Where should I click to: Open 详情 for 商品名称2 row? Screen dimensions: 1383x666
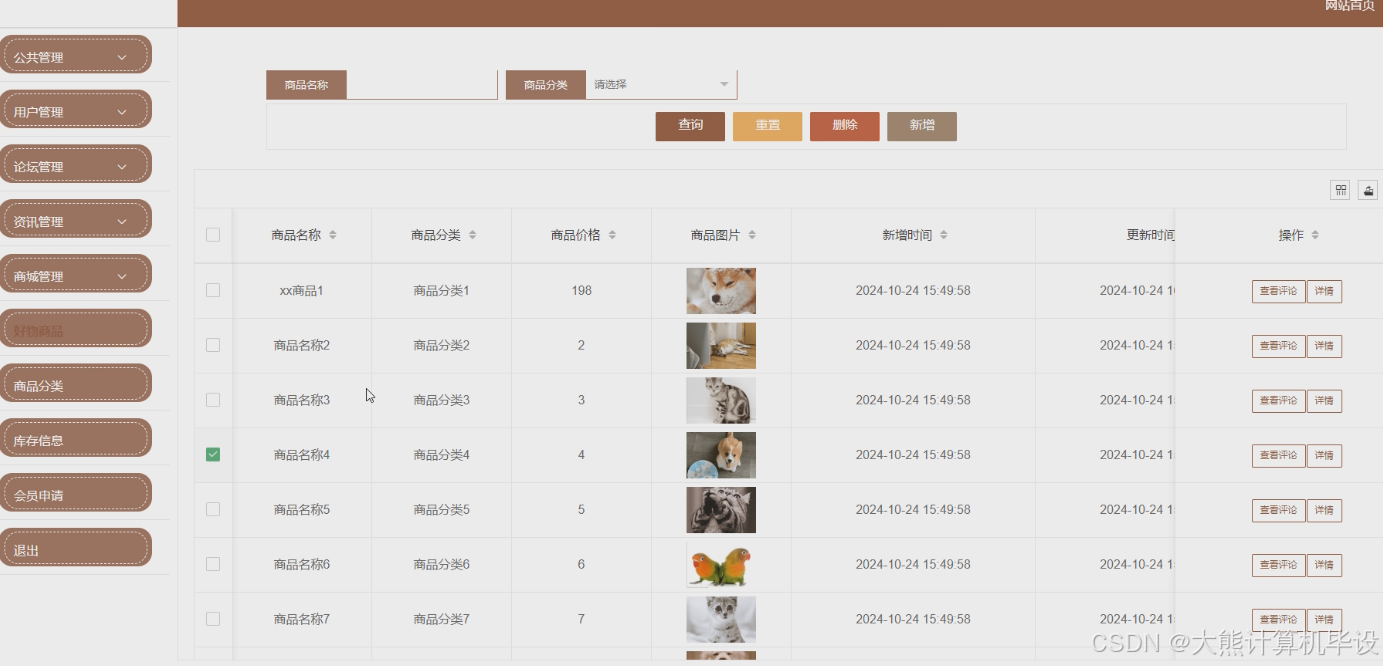pos(1324,346)
